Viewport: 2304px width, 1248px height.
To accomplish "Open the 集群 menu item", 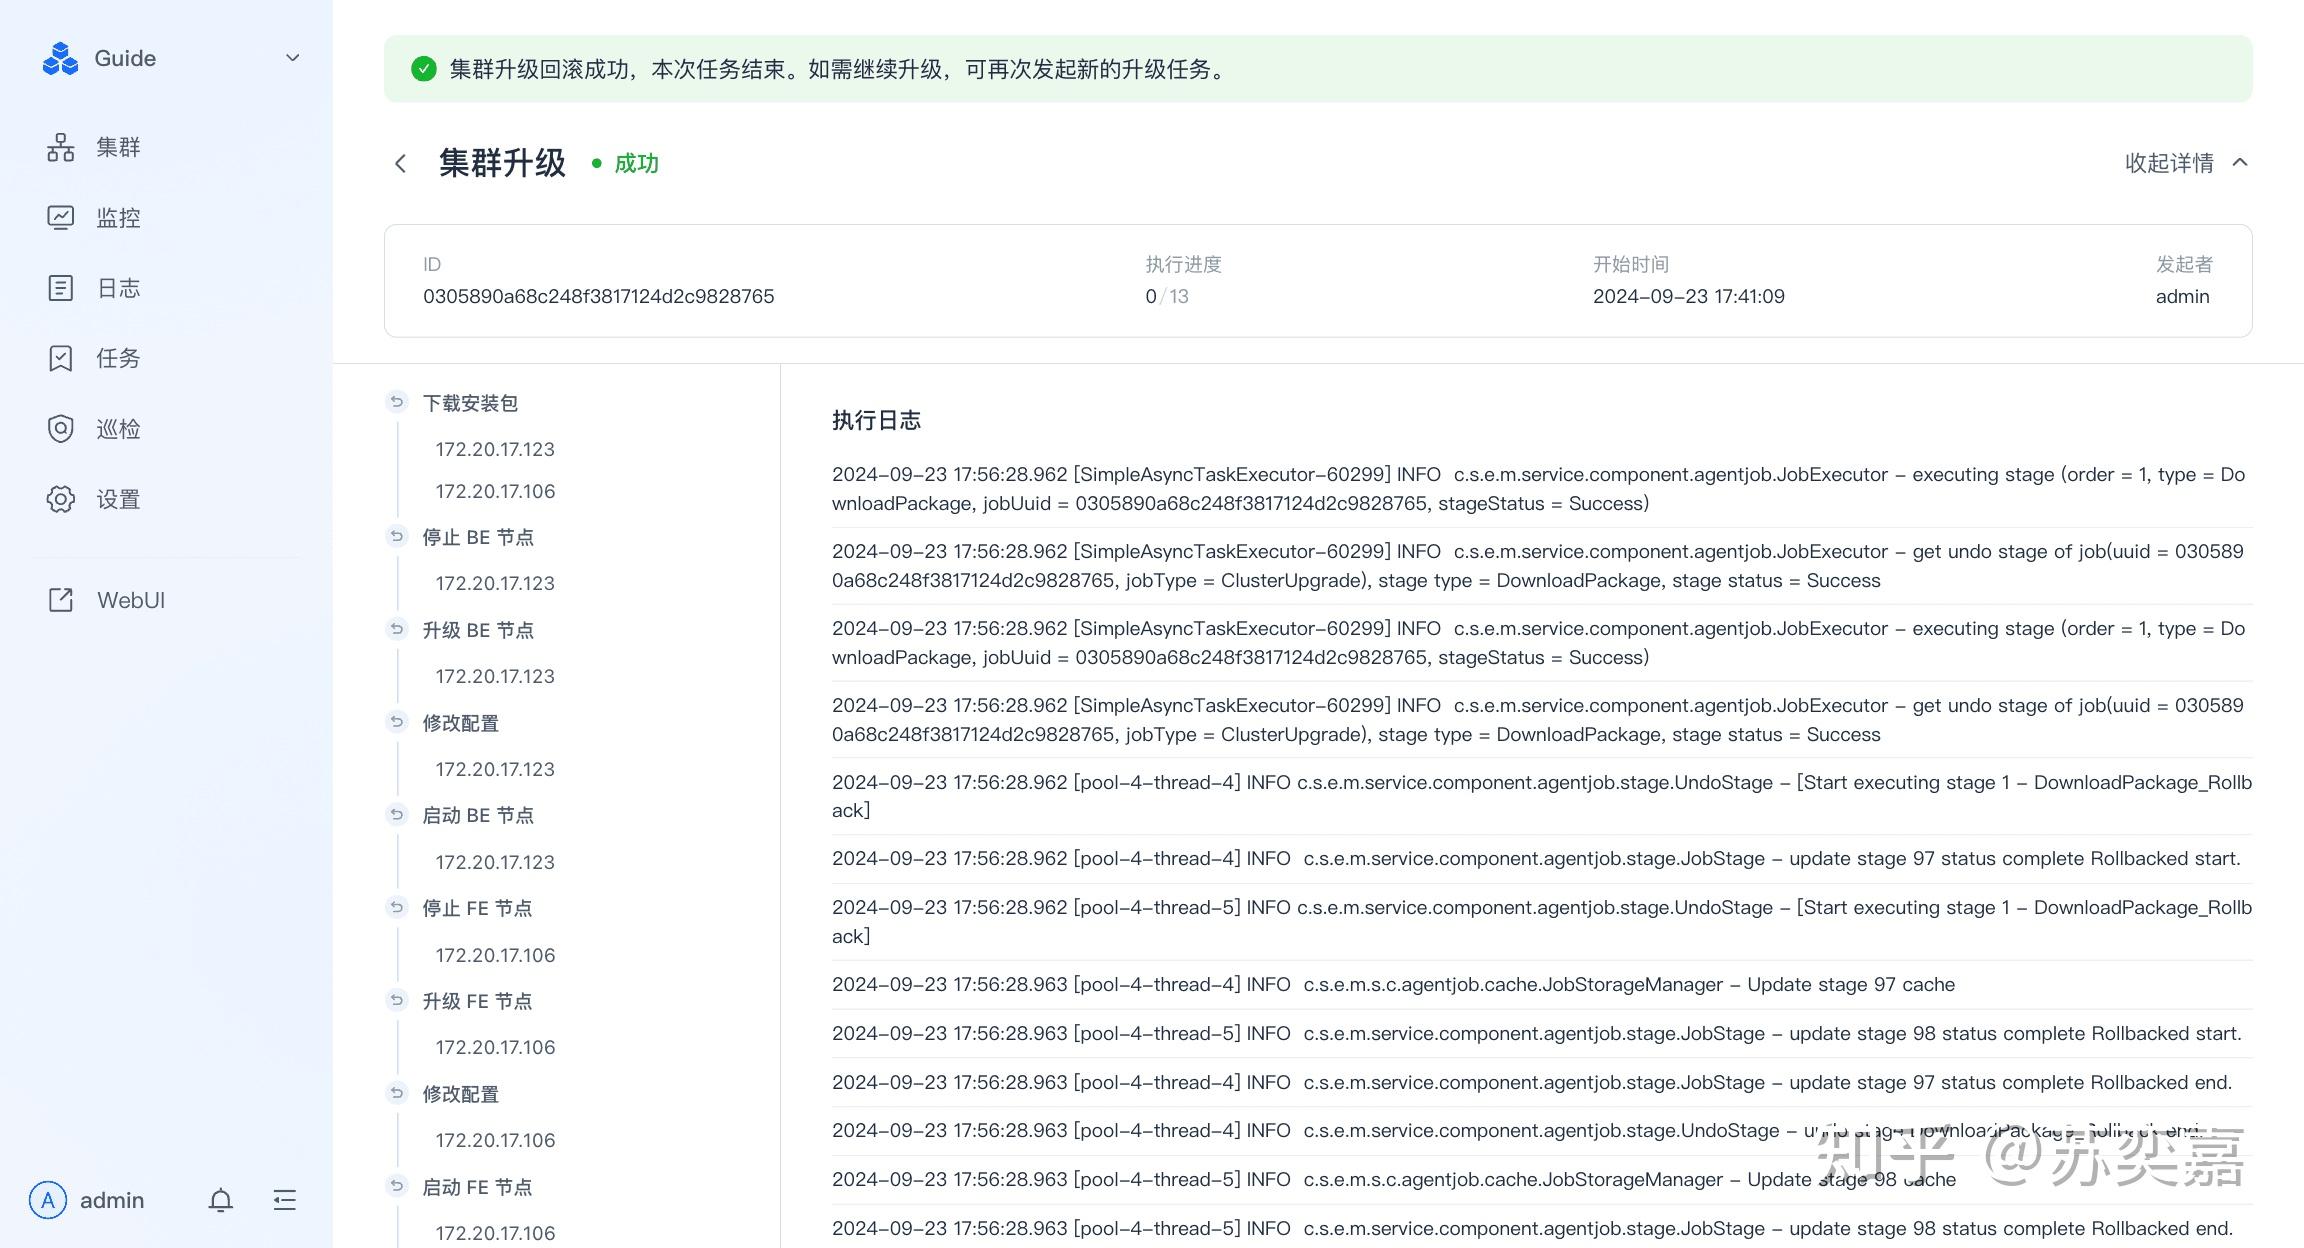I will click(x=117, y=148).
